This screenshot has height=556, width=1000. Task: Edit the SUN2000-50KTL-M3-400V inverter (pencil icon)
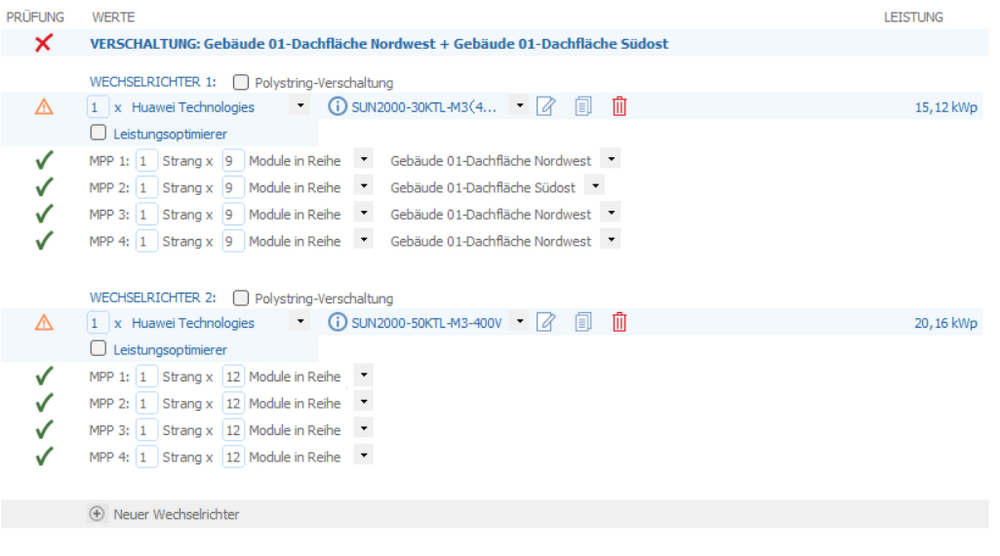[x=546, y=322]
